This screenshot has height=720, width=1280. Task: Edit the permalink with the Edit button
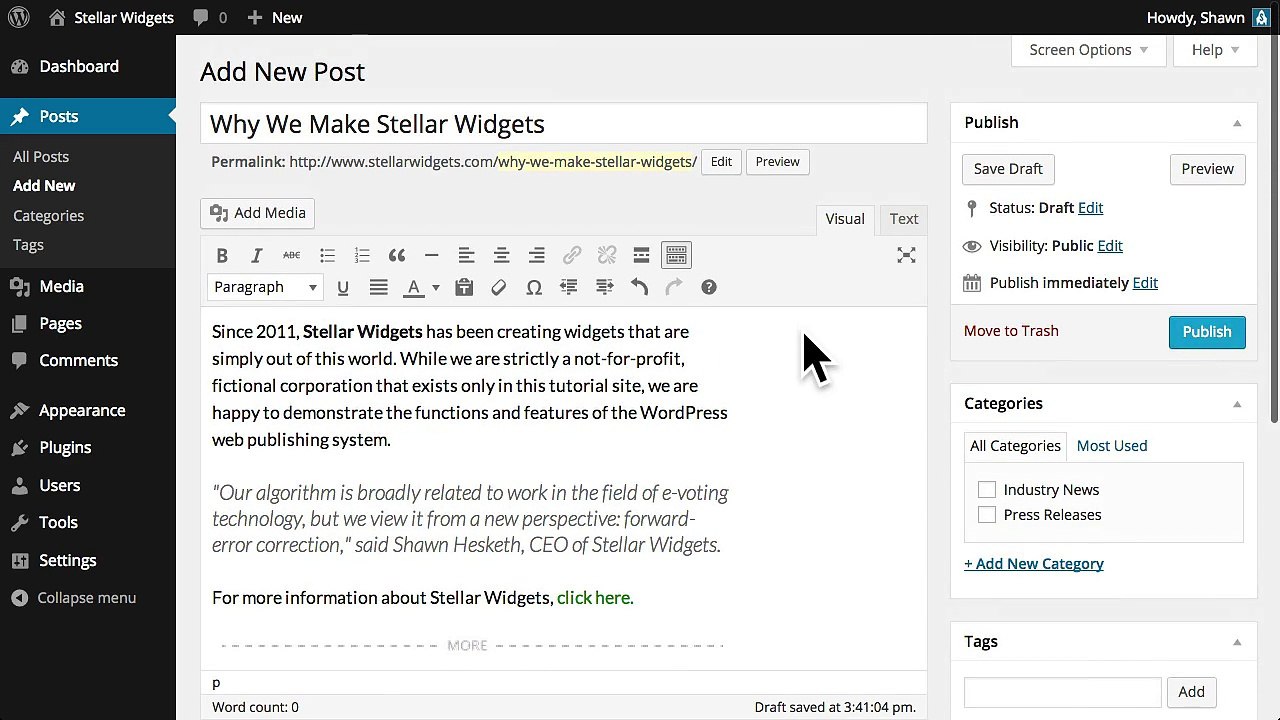[721, 162]
